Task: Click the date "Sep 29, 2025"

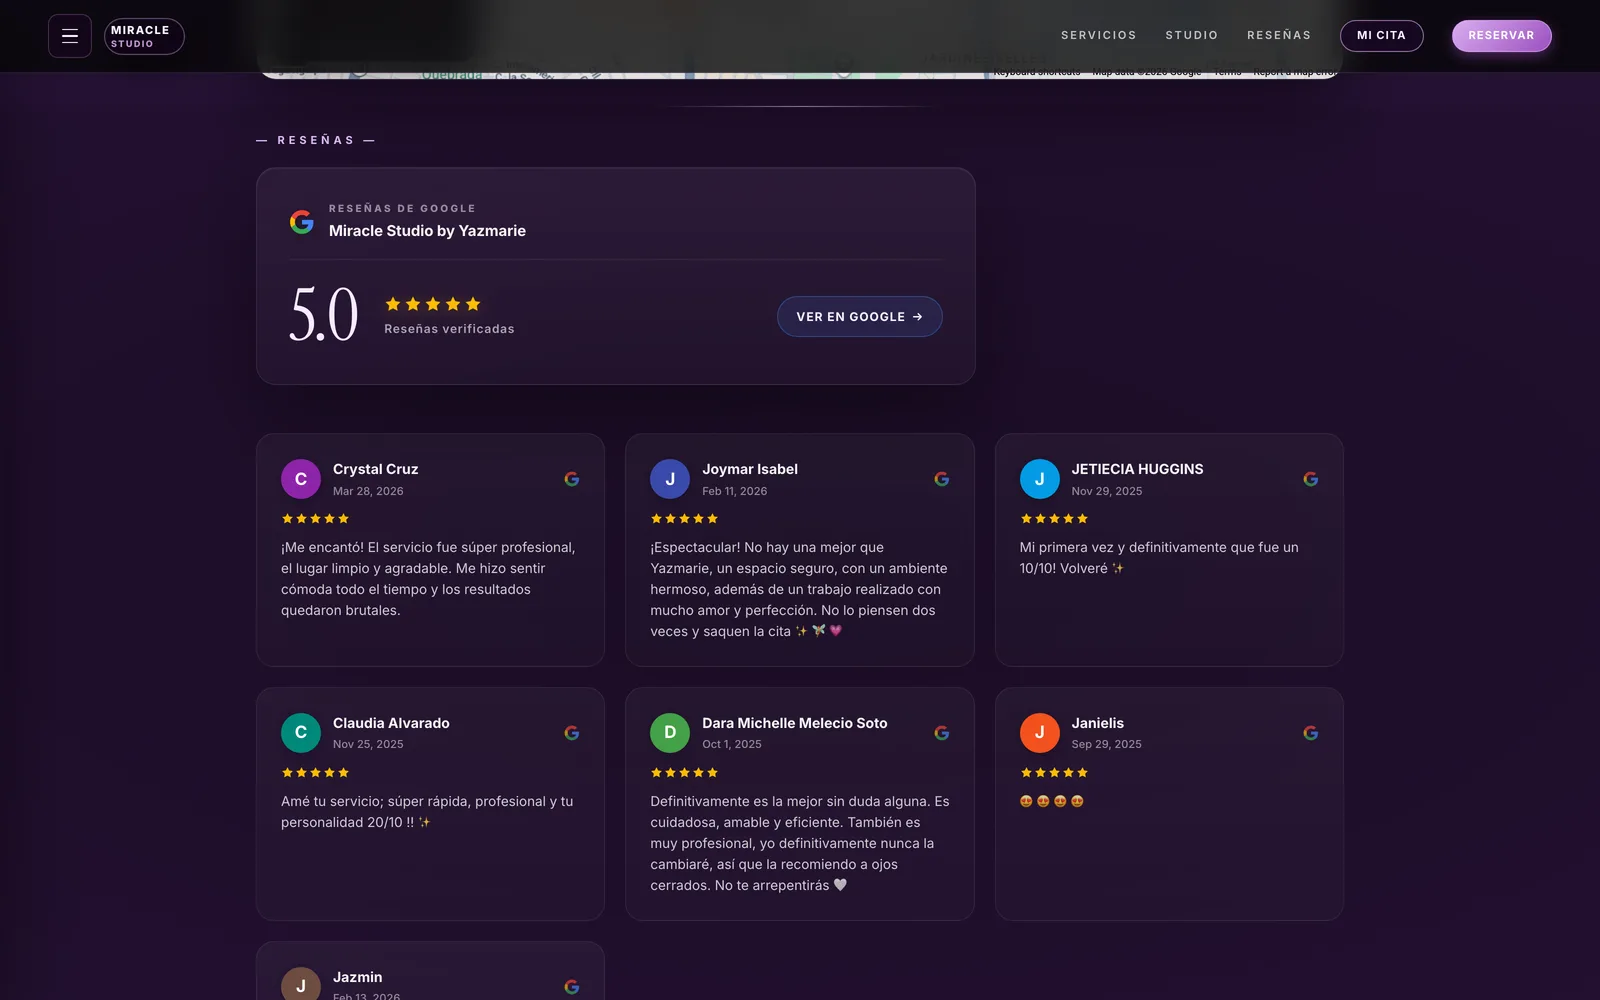Action: coord(1106,744)
